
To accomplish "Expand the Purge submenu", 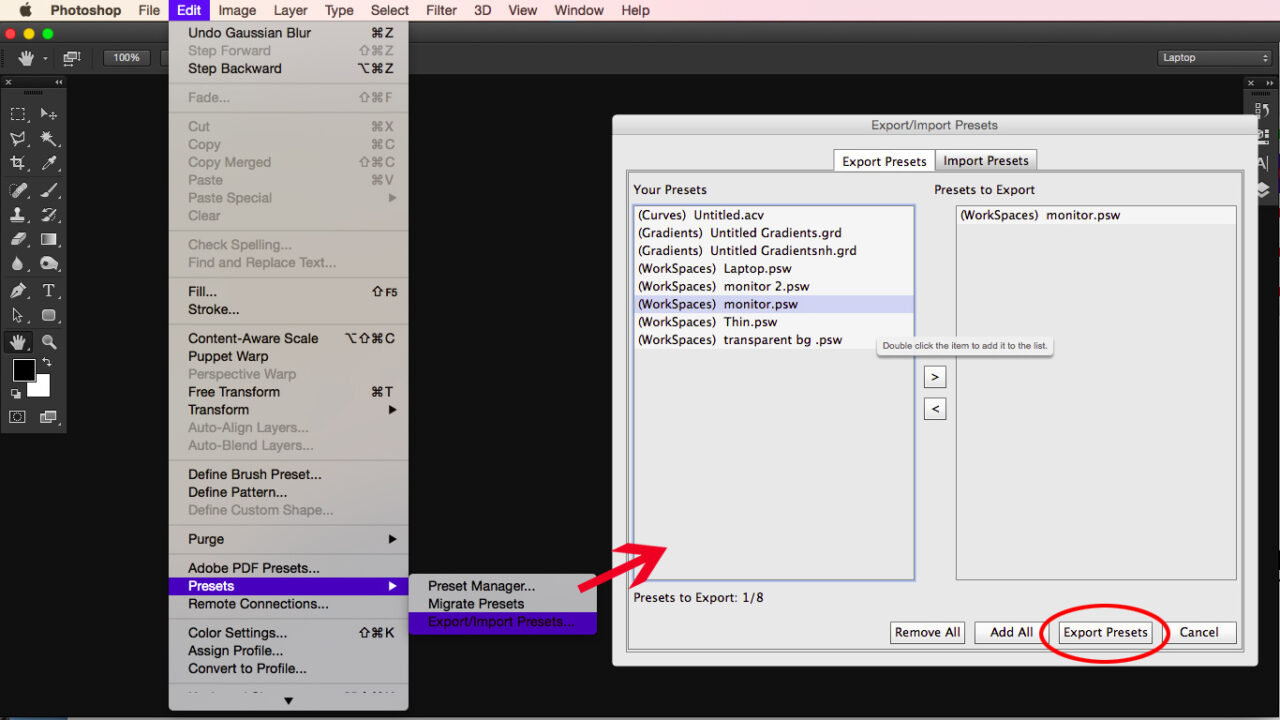I will click(250, 539).
